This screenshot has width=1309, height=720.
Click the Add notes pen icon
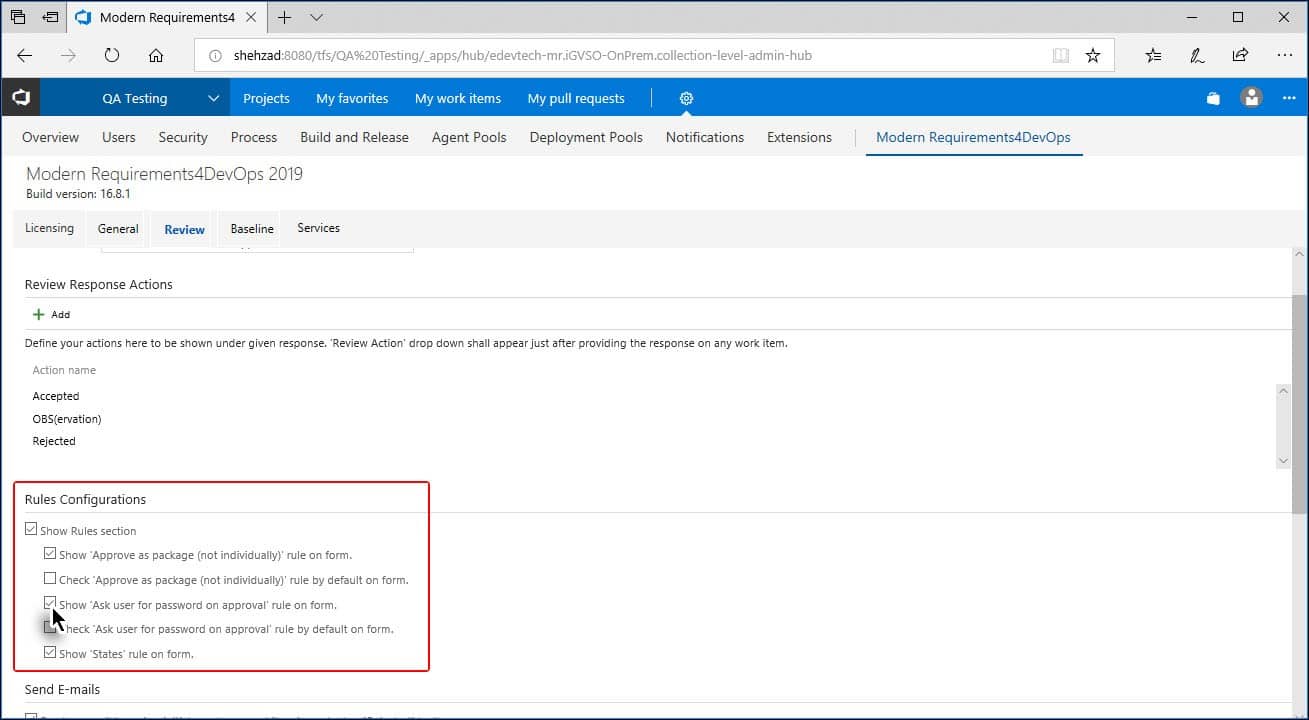(1197, 56)
